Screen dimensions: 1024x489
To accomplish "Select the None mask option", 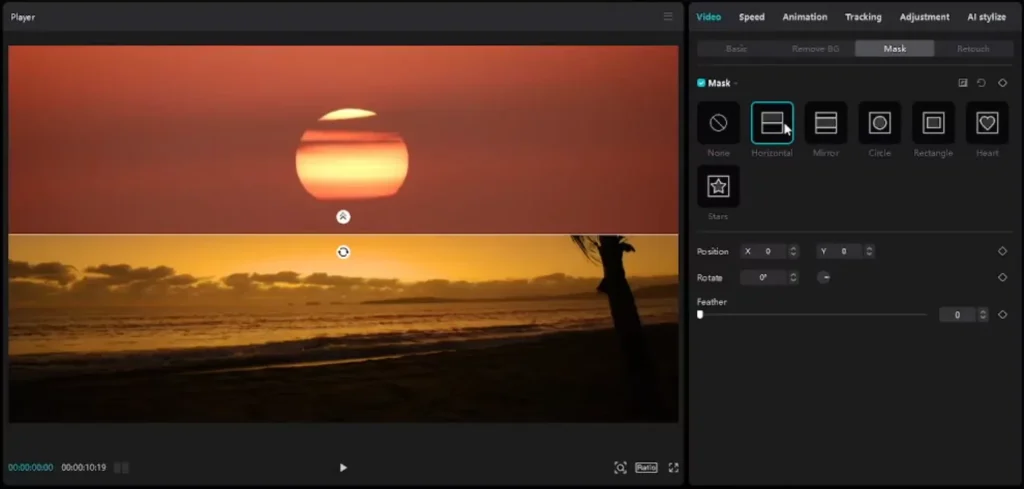I will [x=718, y=123].
